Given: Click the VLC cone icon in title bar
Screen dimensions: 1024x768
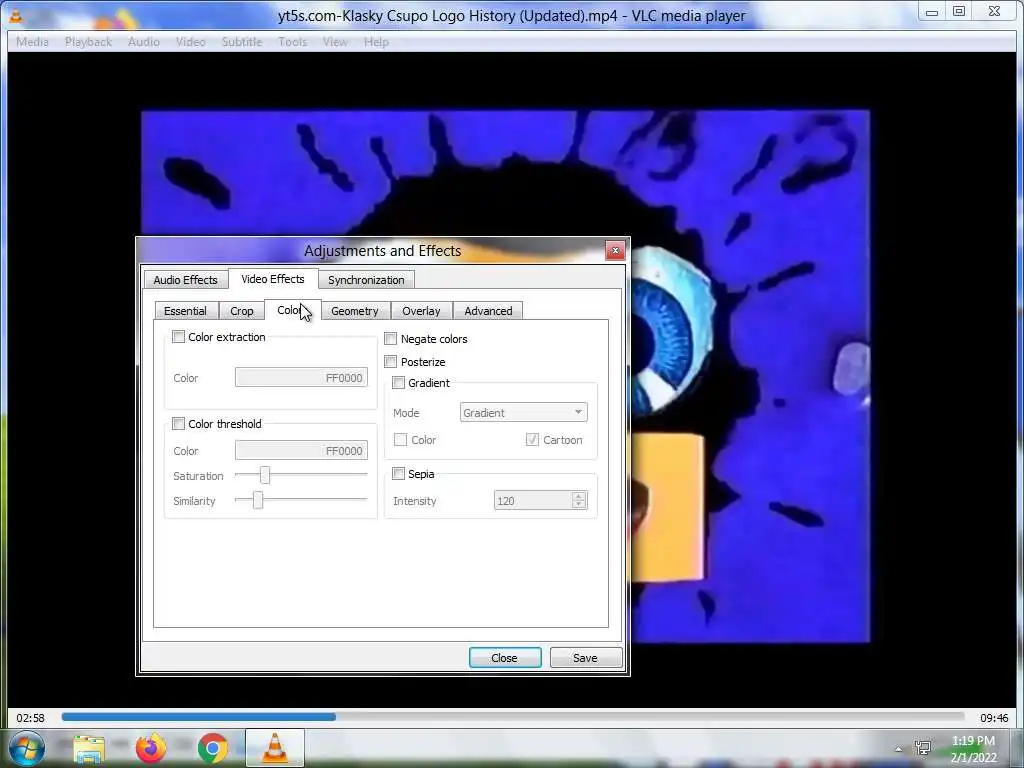Looking at the screenshot, I should [16, 16].
